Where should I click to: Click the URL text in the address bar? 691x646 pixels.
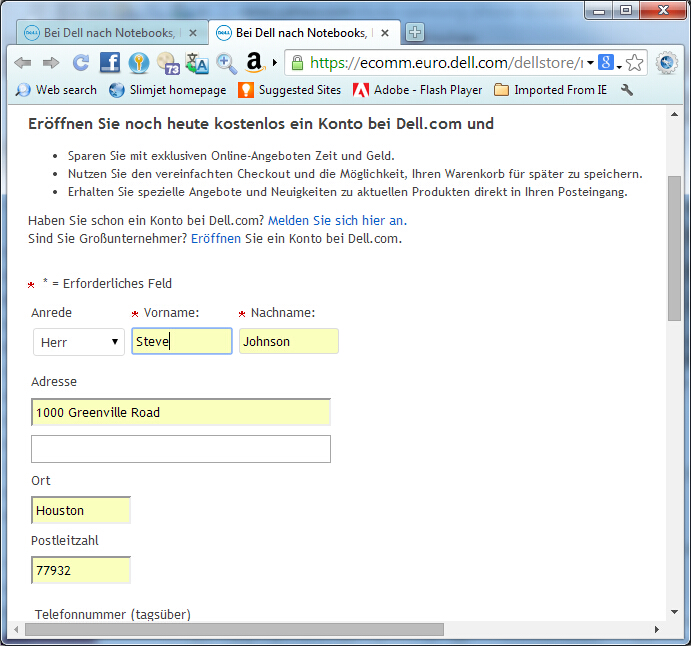pos(446,63)
